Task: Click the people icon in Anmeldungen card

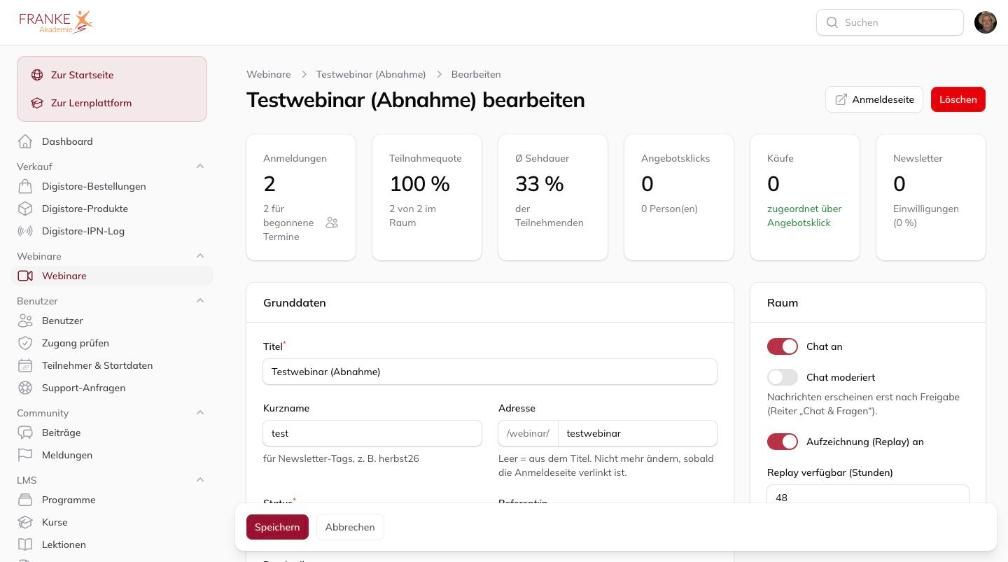Action: pyautogui.click(x=332, y=222)
